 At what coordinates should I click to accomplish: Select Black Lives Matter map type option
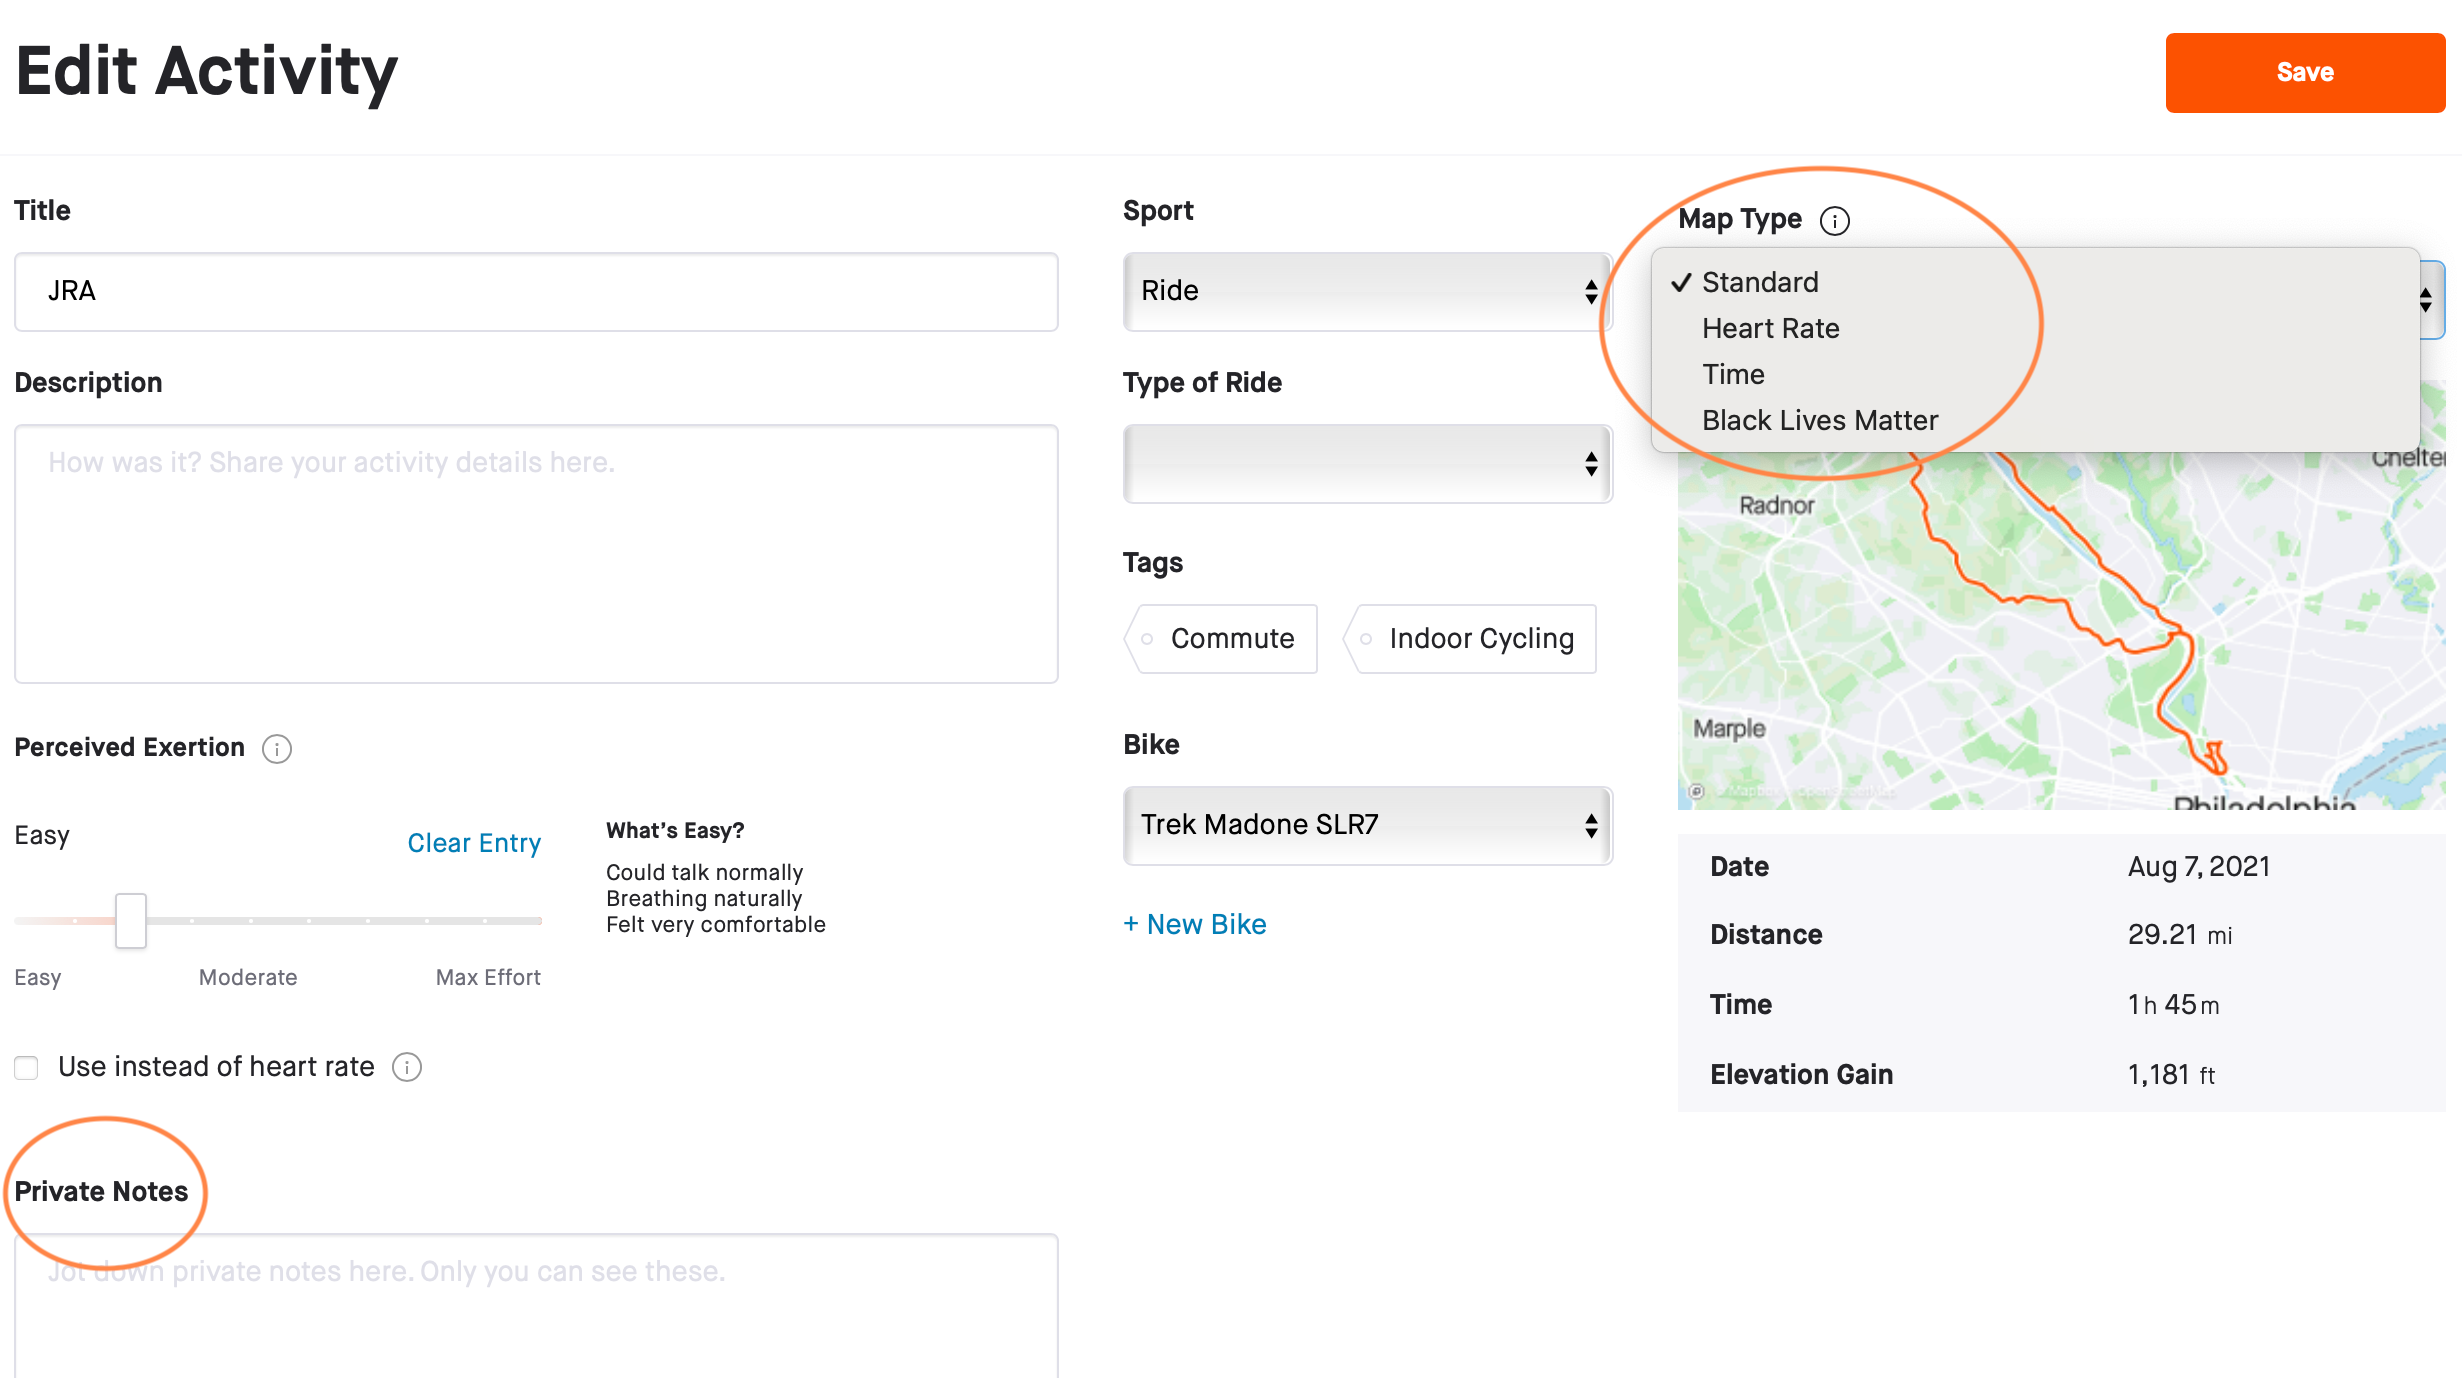pos(1820,419)
